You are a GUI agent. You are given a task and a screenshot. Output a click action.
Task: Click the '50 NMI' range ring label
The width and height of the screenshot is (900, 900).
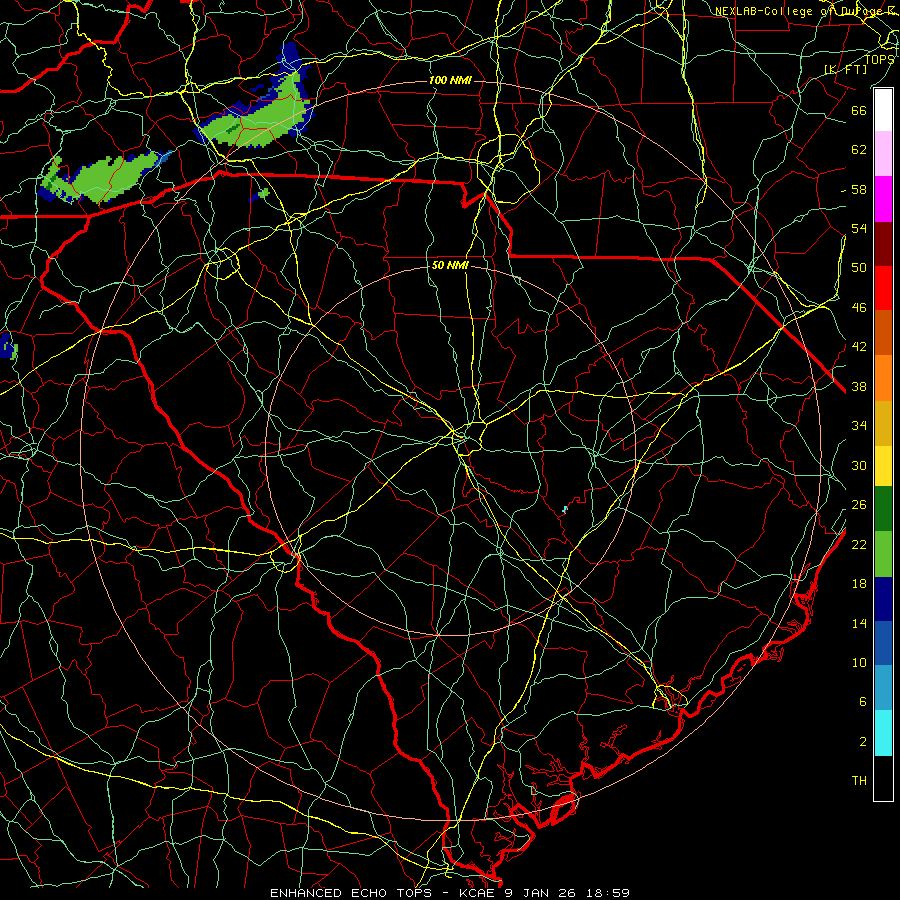[x=450, y=265]
